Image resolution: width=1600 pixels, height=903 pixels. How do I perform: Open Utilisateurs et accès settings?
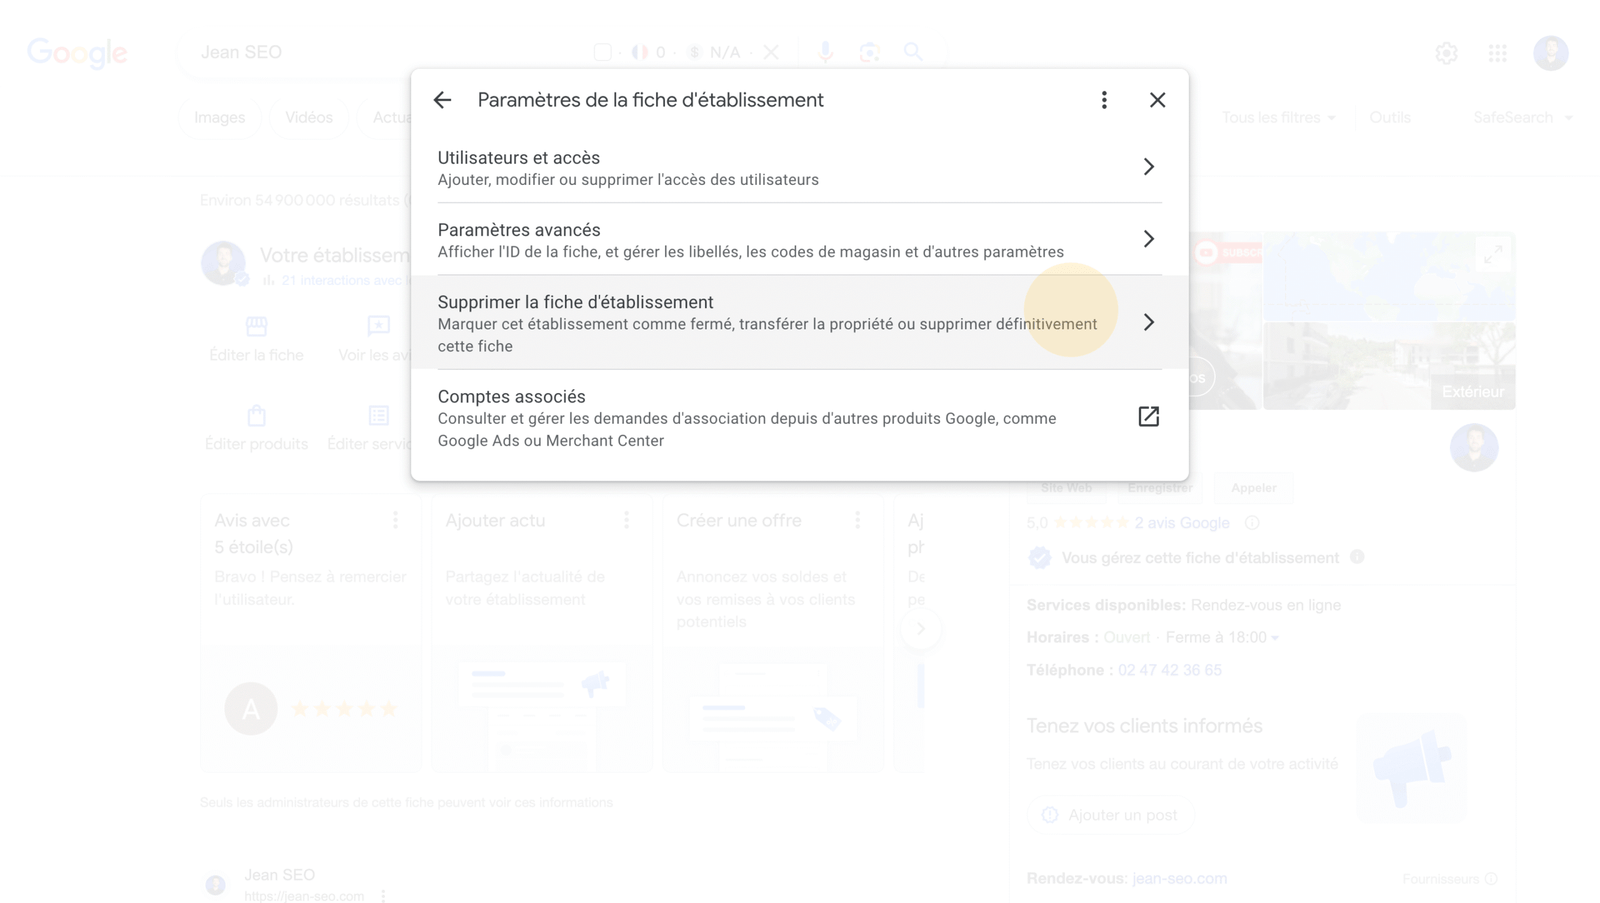799,167
